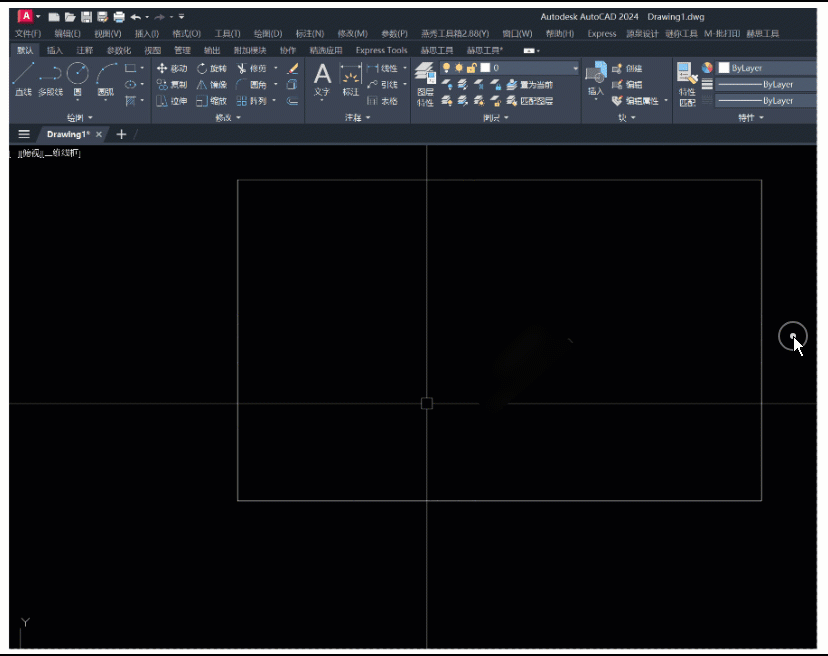The width and height of the screenshot is (828, 656).
Task: Click the Match Properties (特性匹配) icon
Action: [x=686, y=82]
